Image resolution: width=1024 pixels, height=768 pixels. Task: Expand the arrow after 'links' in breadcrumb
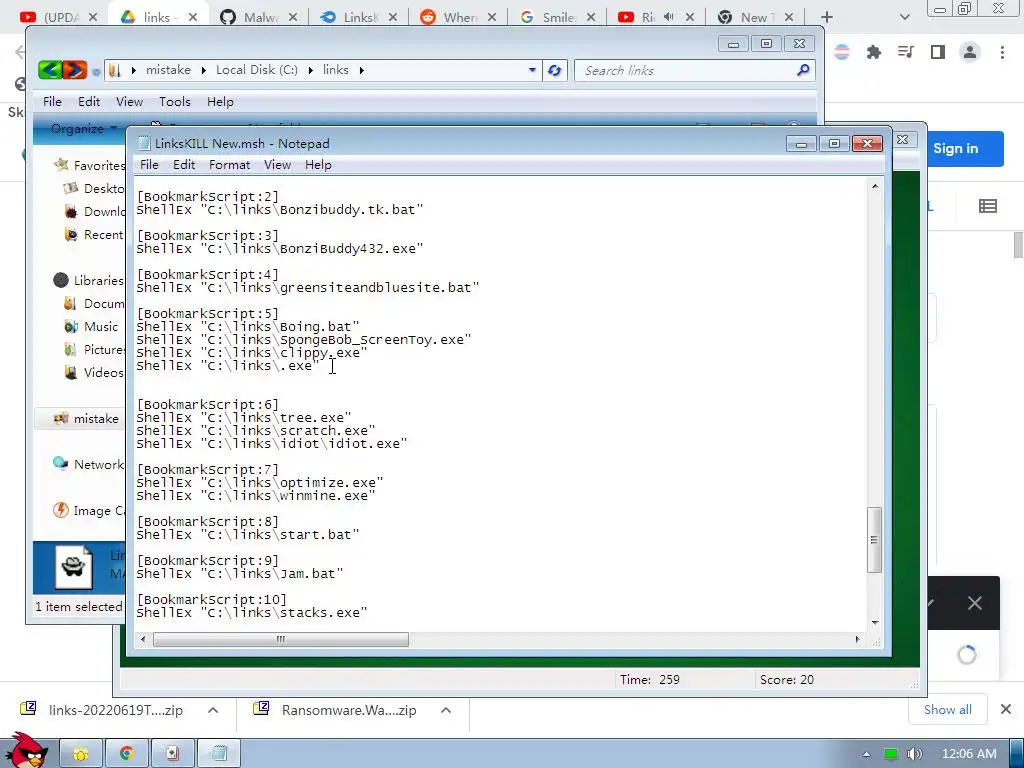[361, 70]
